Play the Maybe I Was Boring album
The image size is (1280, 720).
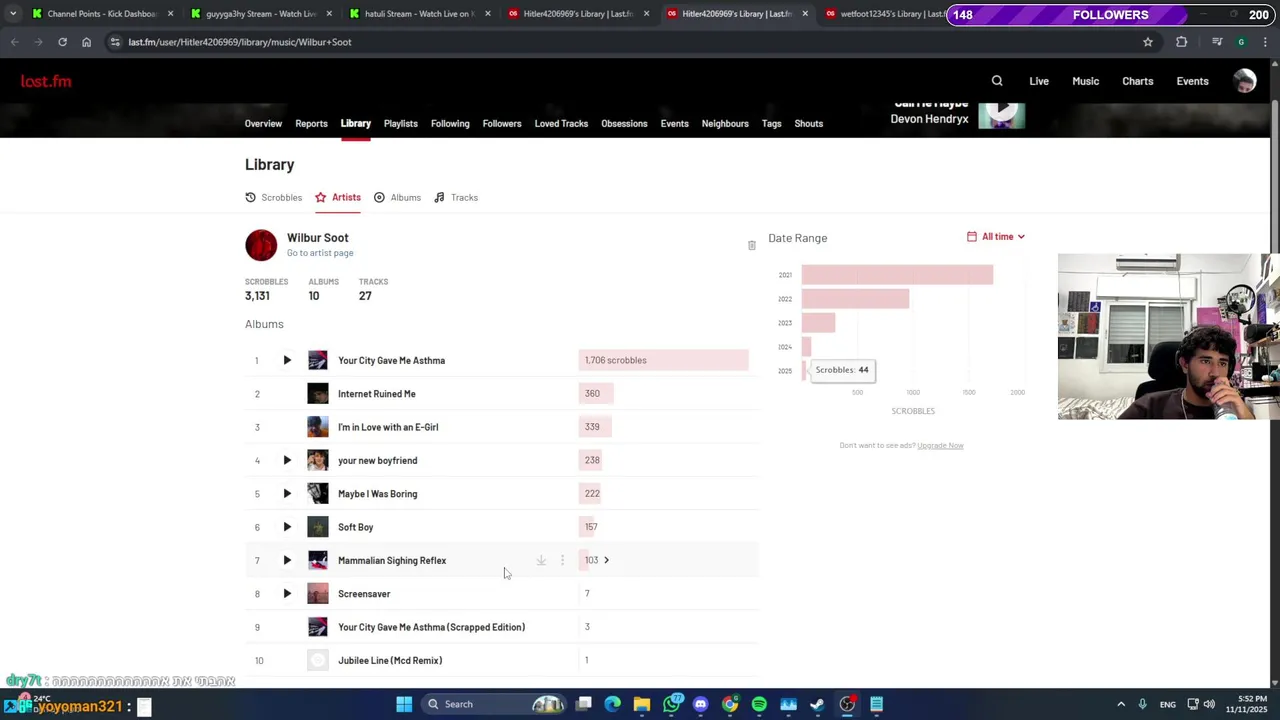(287, 494)
